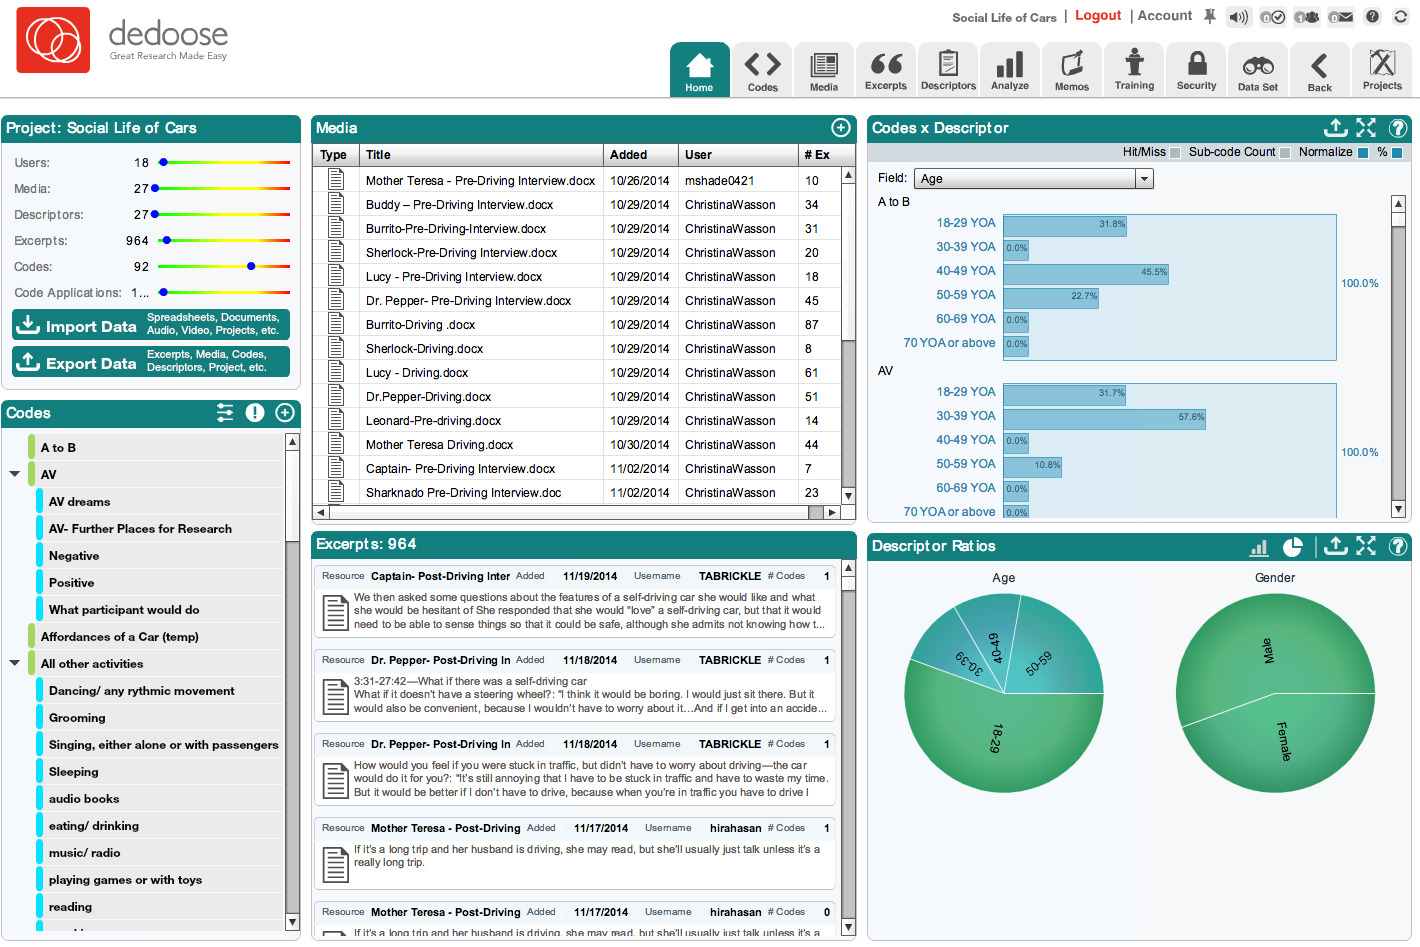Adjust the Users count slider handle
Image resolution: width=1420 pixels, height=947 pixels.
(x=164, y=162)
